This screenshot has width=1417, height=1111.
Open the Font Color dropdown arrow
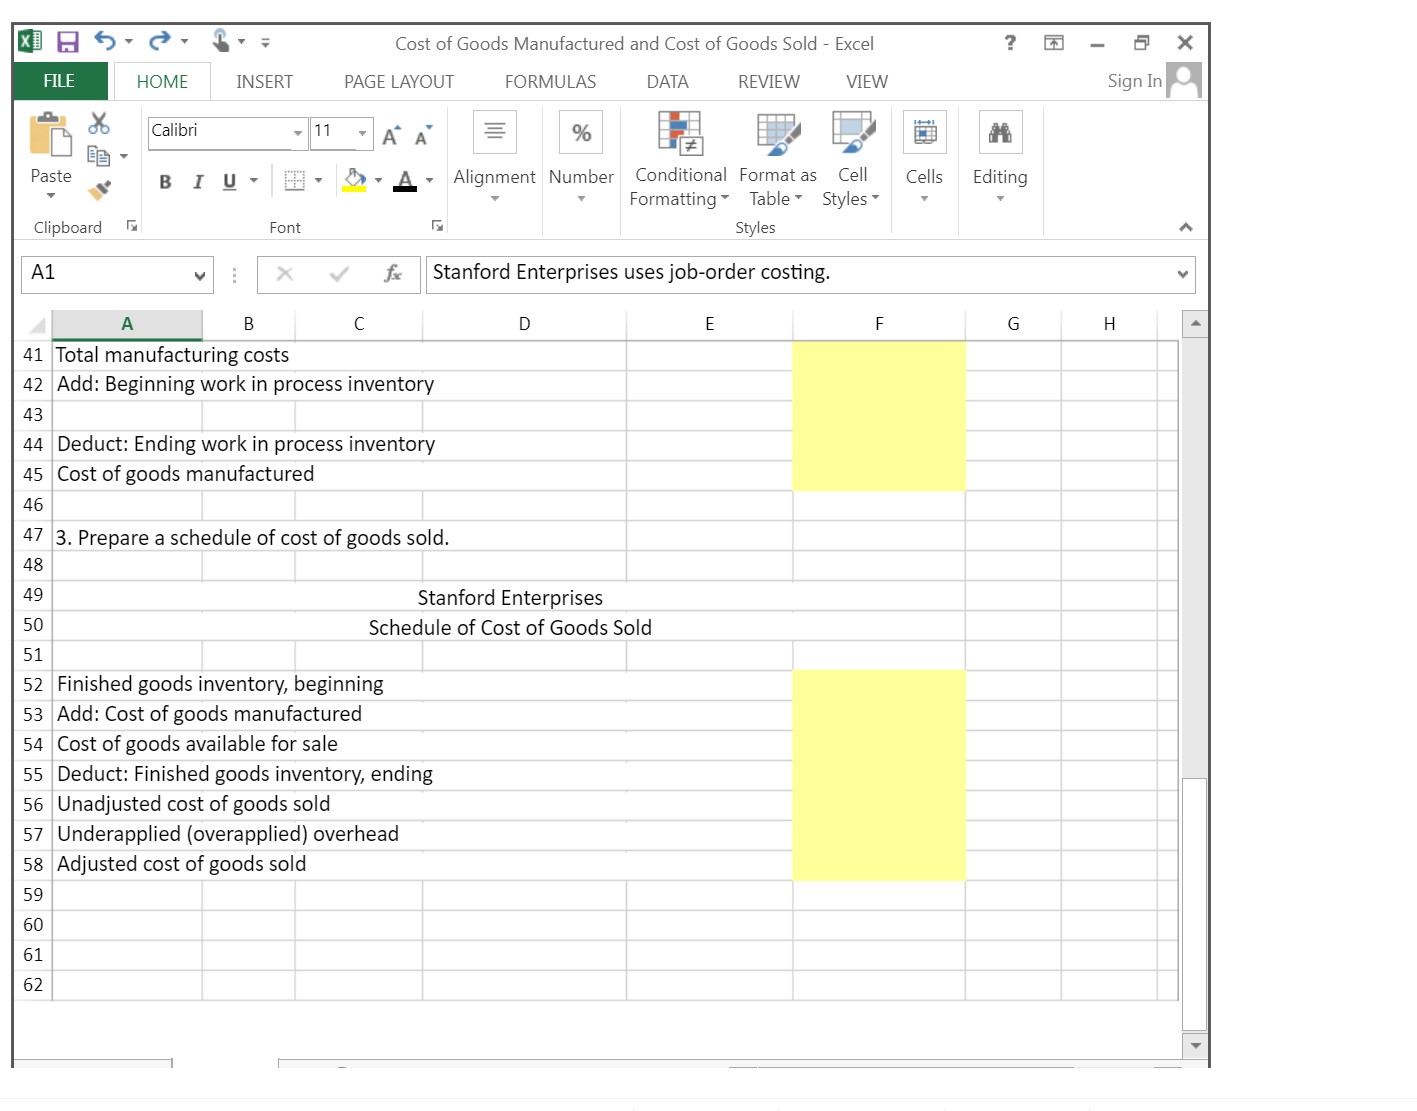click(430, 181)
